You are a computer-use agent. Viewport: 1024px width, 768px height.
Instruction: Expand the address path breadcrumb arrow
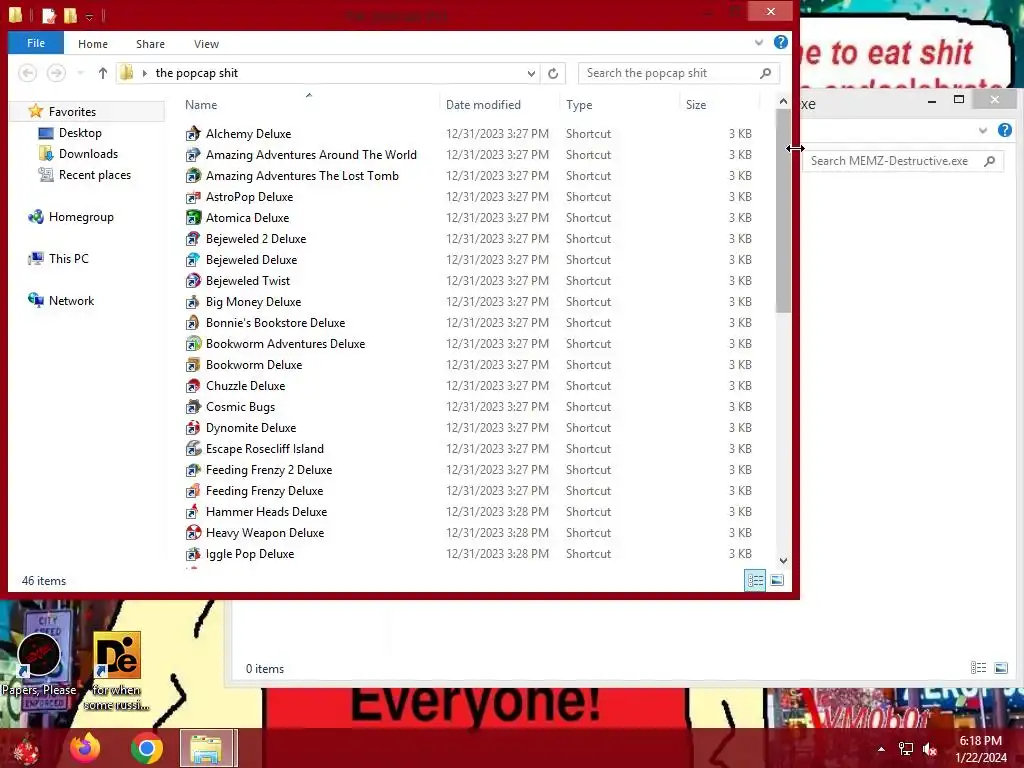[x=144, y=73]
